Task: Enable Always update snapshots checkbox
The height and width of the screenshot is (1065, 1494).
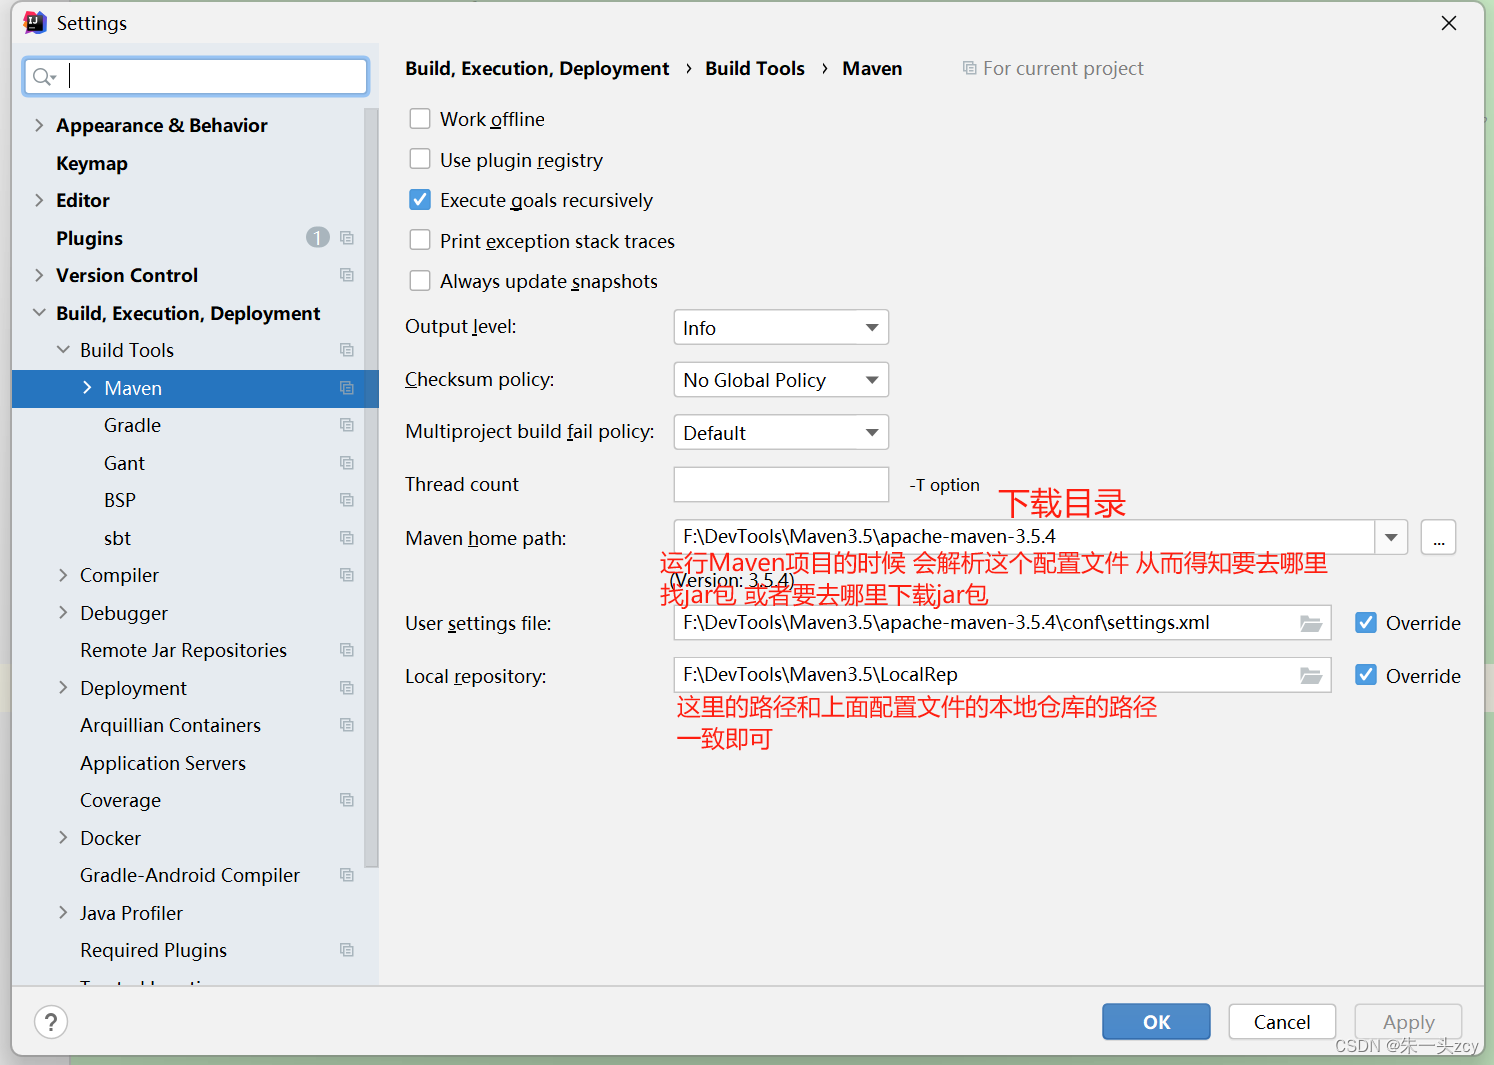Action: [x=420, y=281]
